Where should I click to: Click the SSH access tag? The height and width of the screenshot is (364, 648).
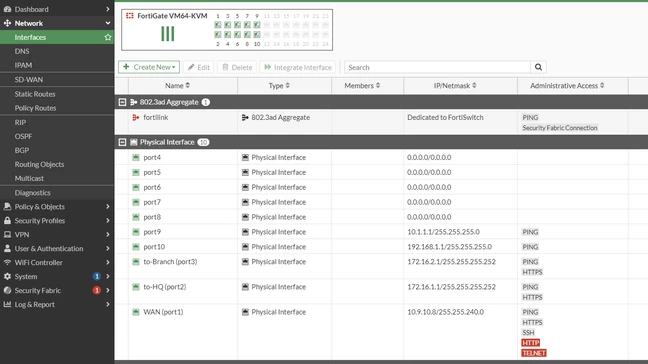point(528,333)
